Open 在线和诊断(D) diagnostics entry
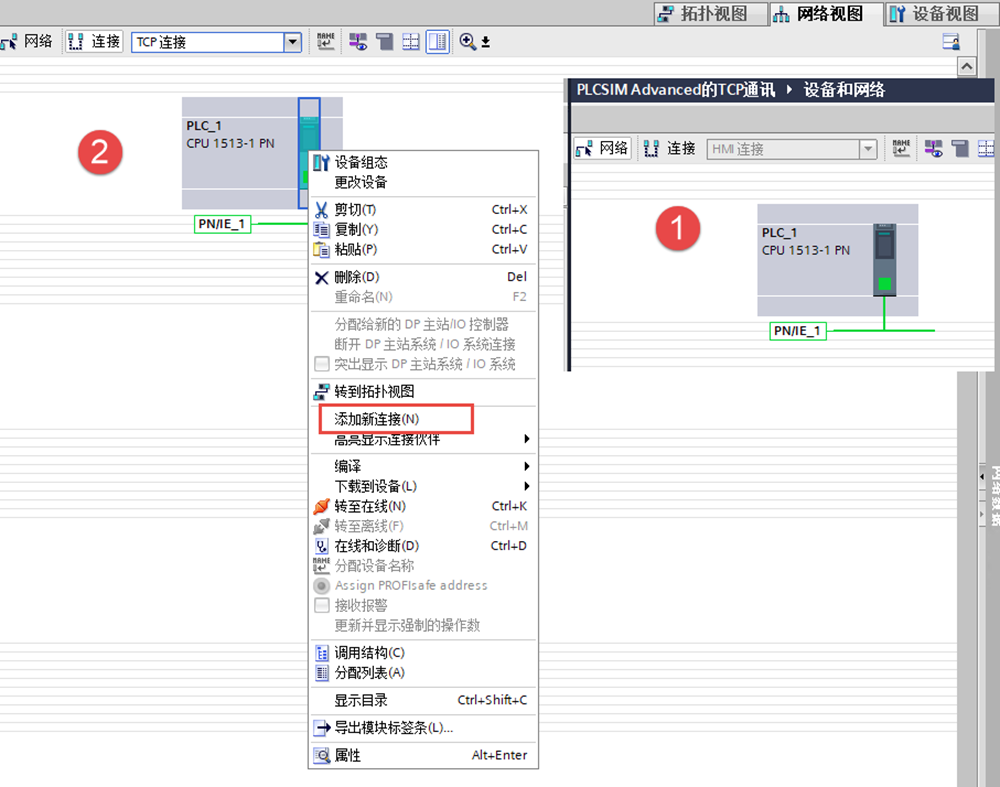1000x787 pixels. 376,546
